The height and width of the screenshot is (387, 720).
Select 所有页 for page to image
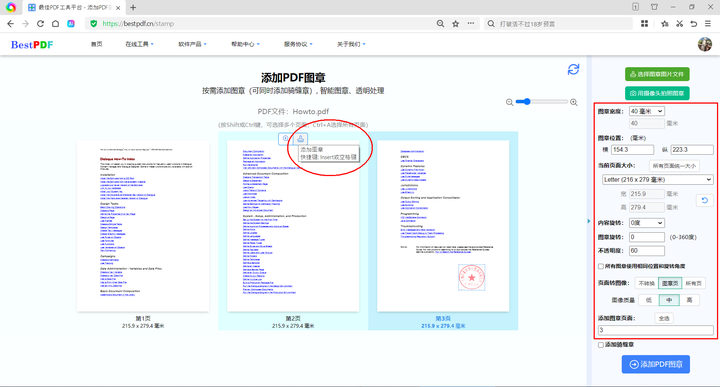click(x=693, y=283)
